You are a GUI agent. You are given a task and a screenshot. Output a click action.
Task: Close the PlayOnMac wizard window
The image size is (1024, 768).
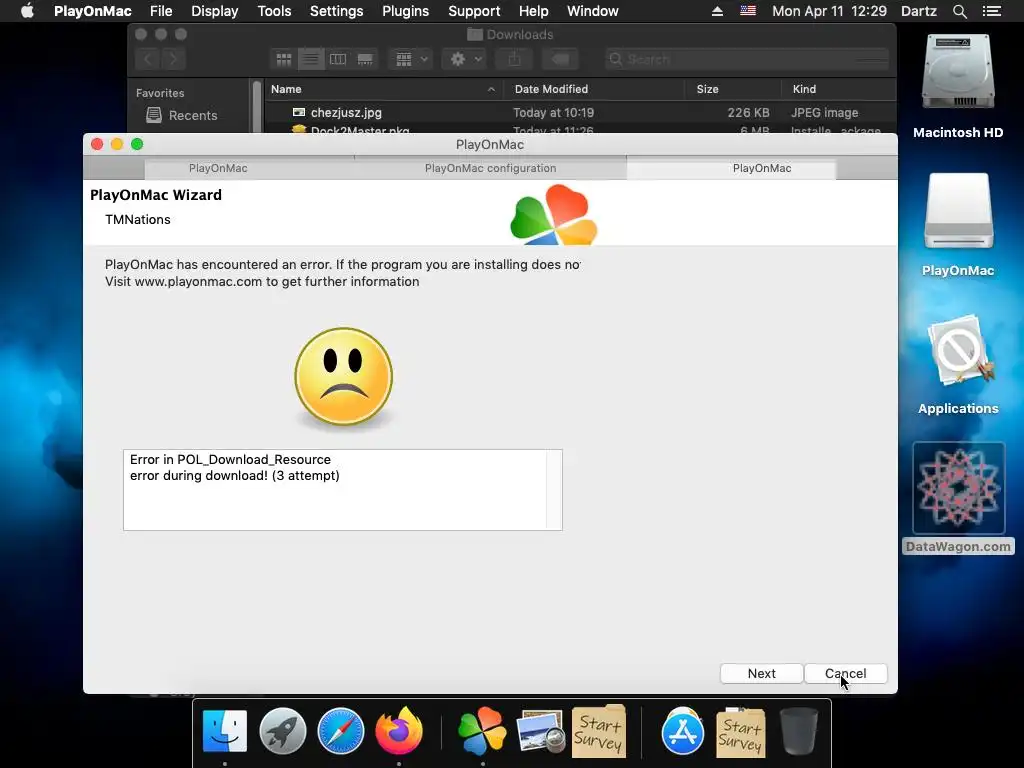point(97,144)
